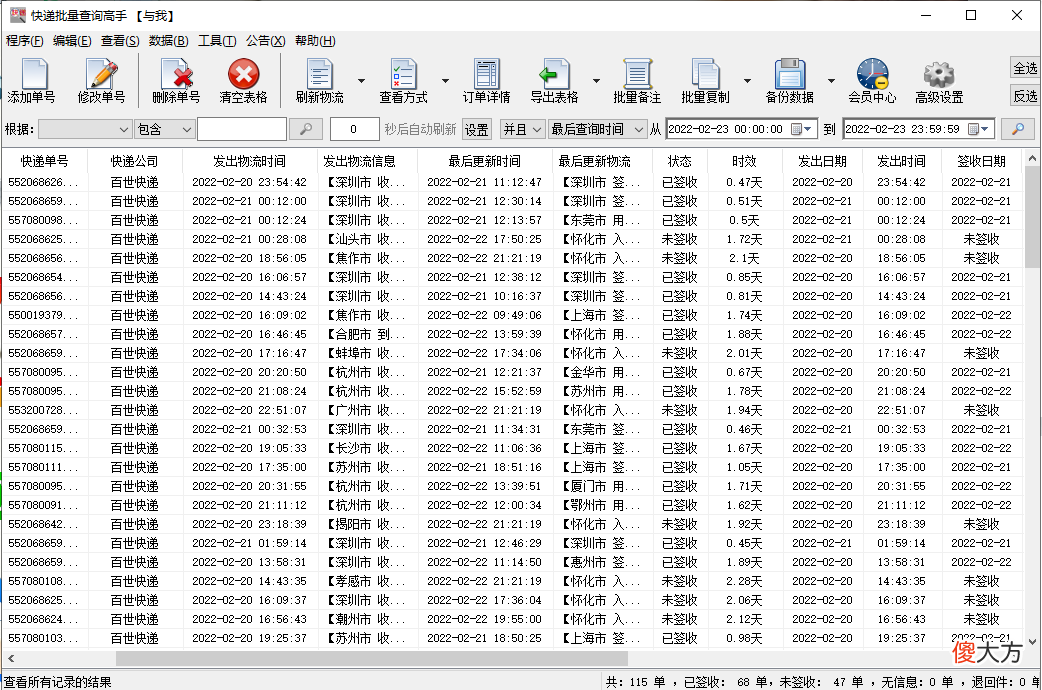This screenshot has width=1042, height=690.
Task: Open 订单详情 from the toolbar
Action: click(x=486, y=80)
